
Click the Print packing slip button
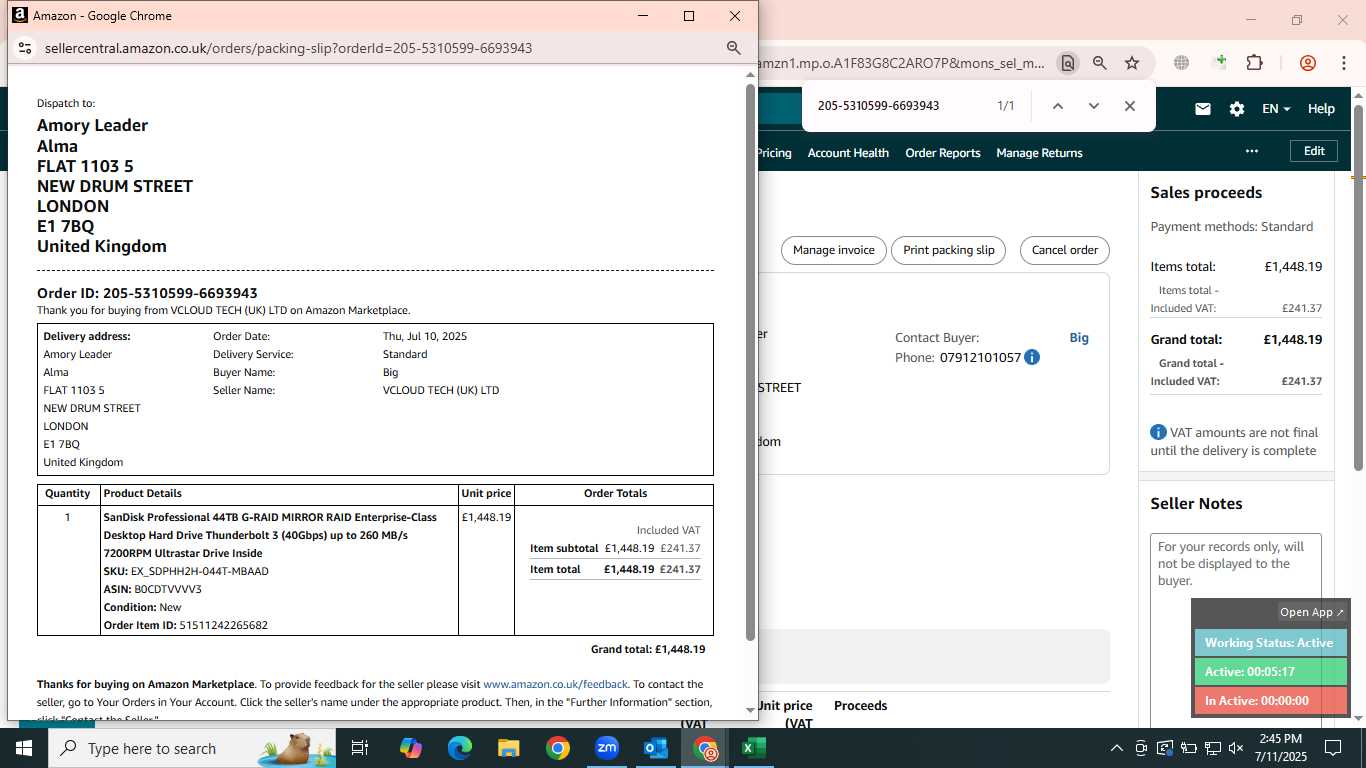coord(949,250)
